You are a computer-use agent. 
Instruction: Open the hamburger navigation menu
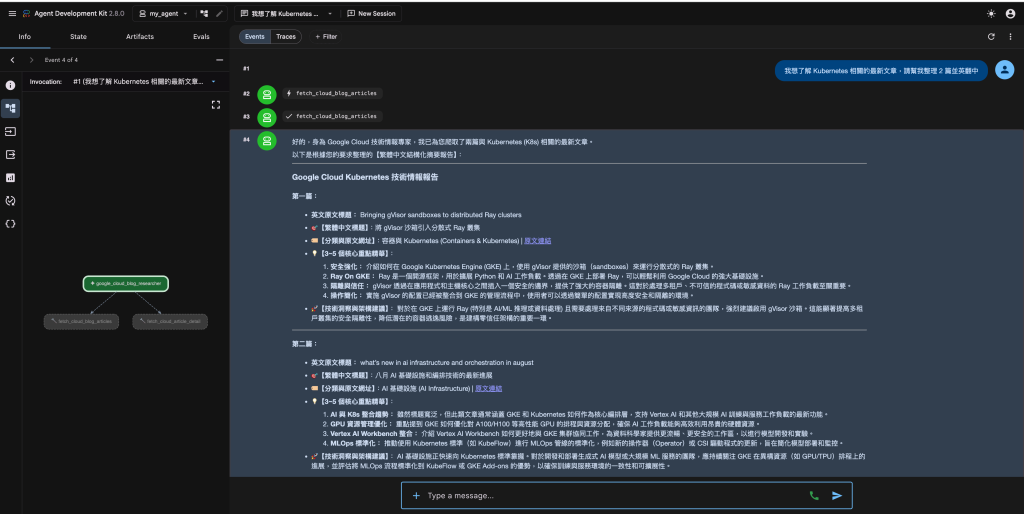pos(12,13)
